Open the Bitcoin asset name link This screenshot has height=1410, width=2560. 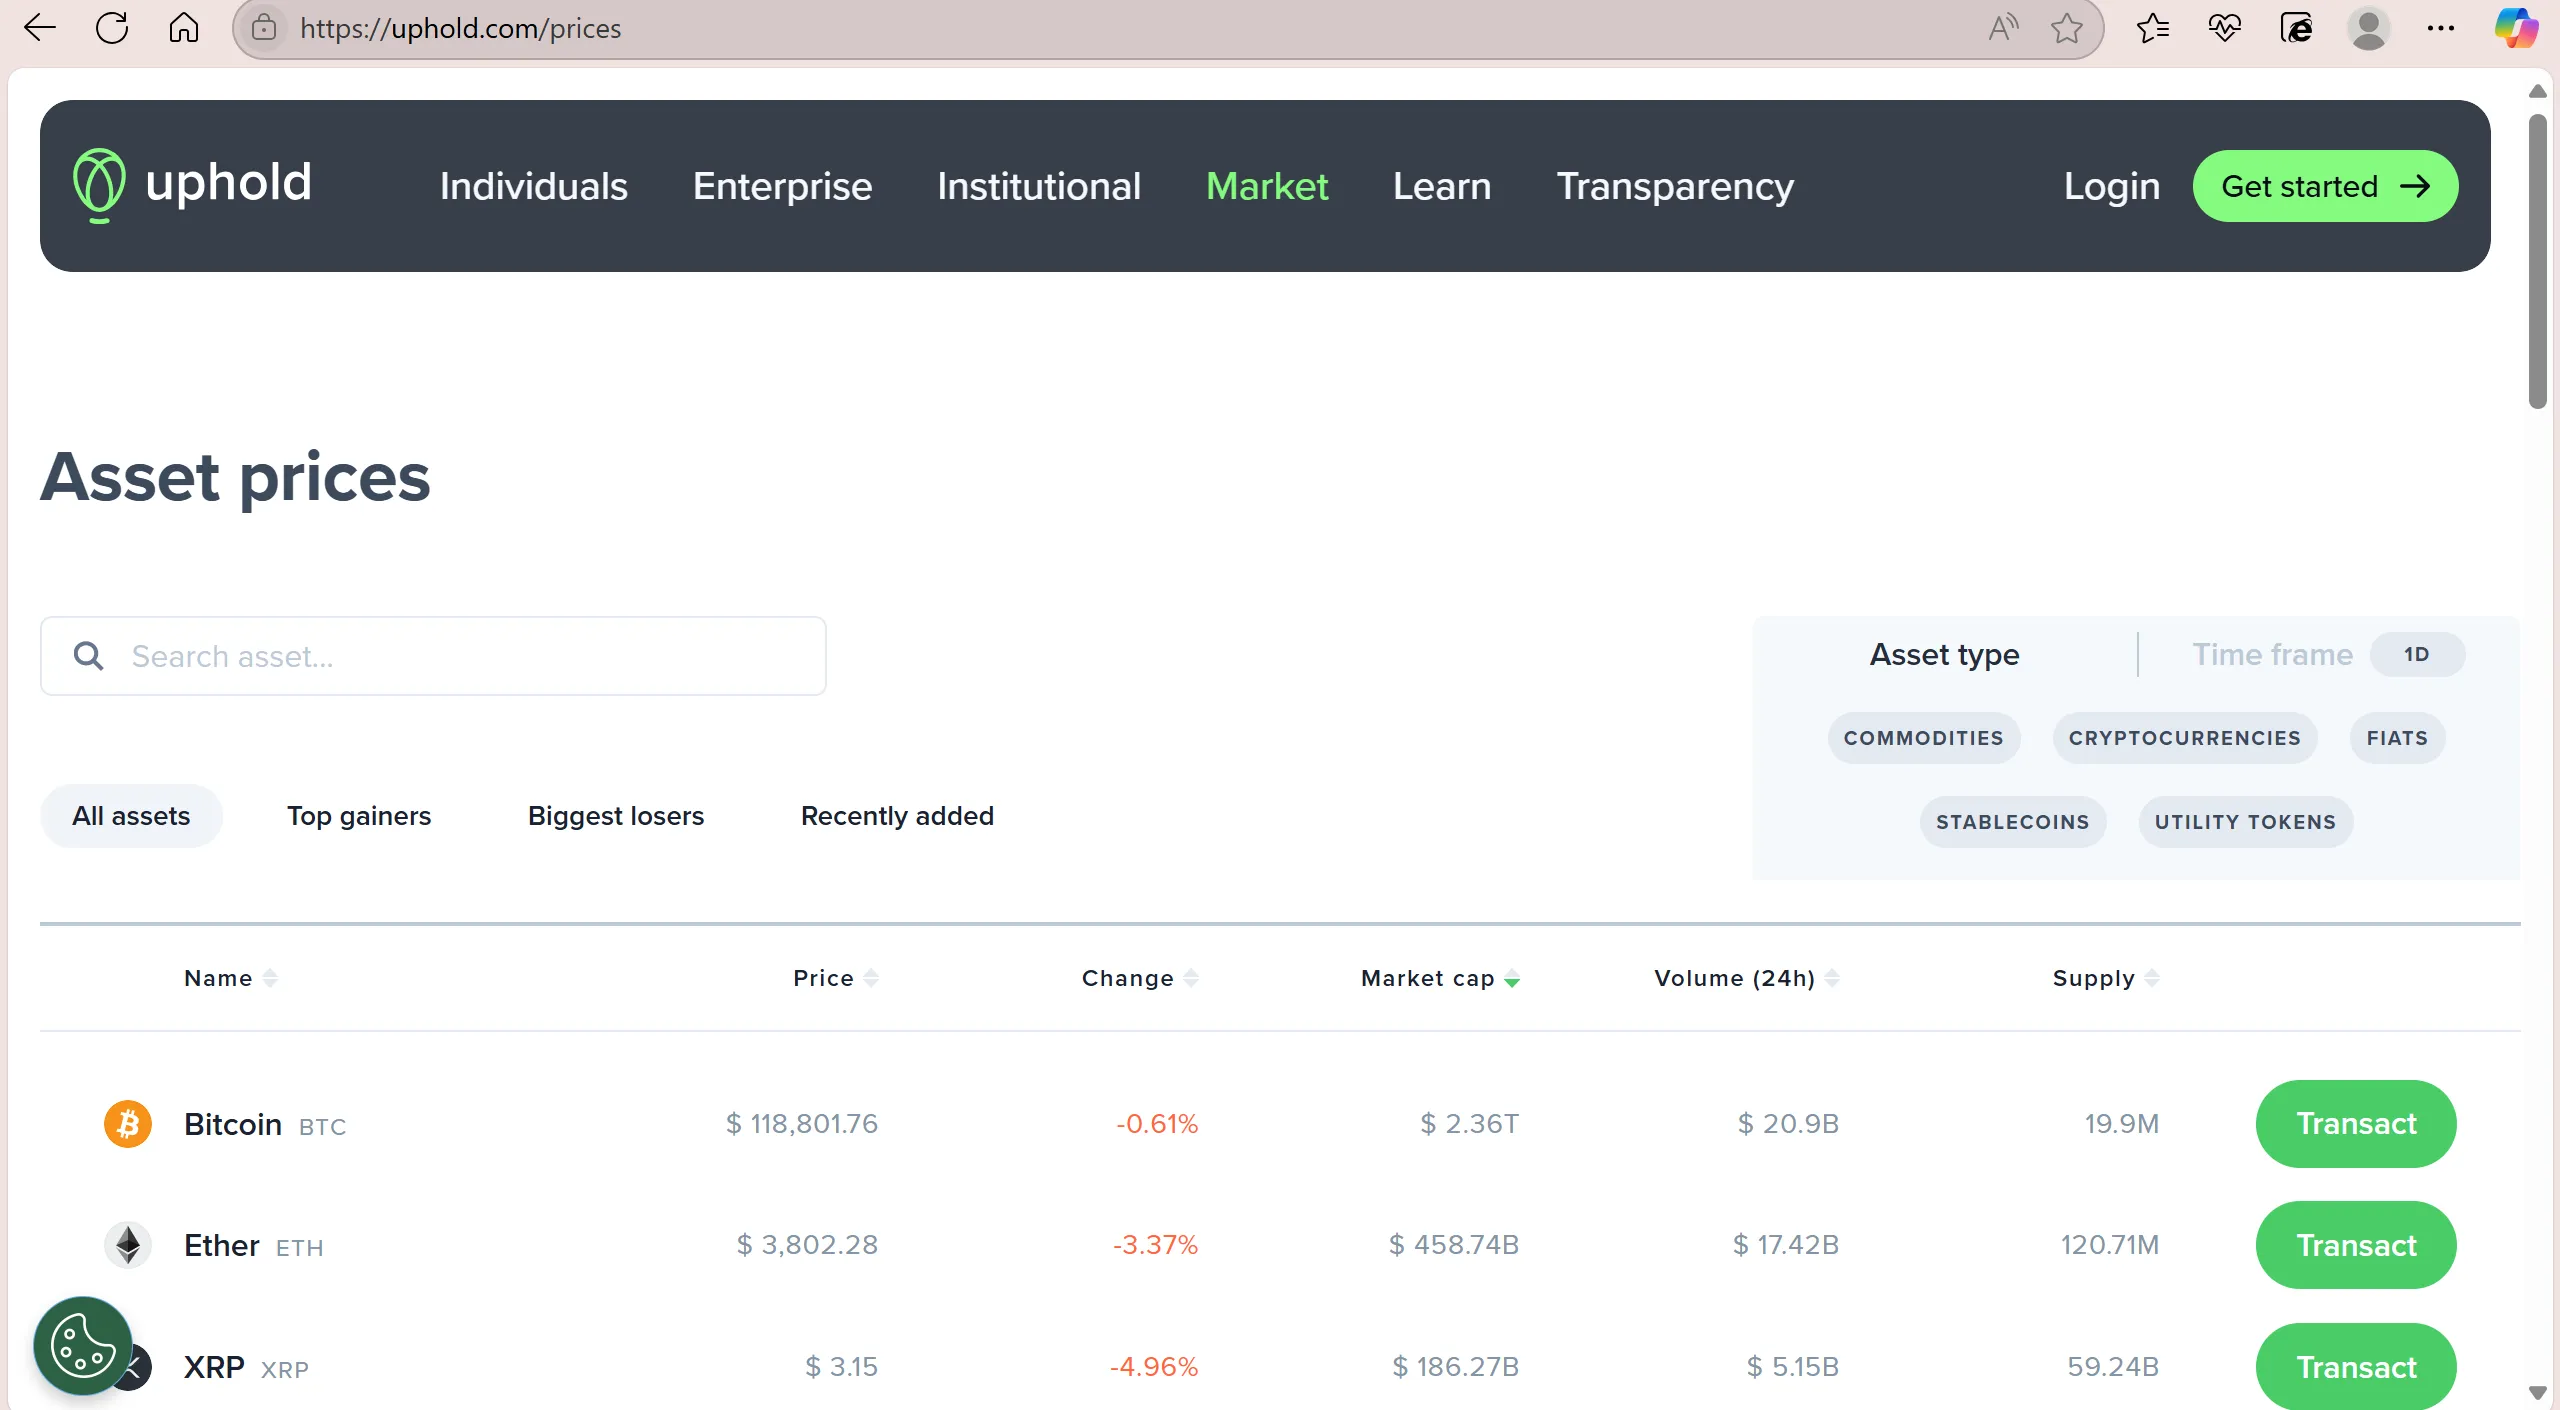(233, 1124)
